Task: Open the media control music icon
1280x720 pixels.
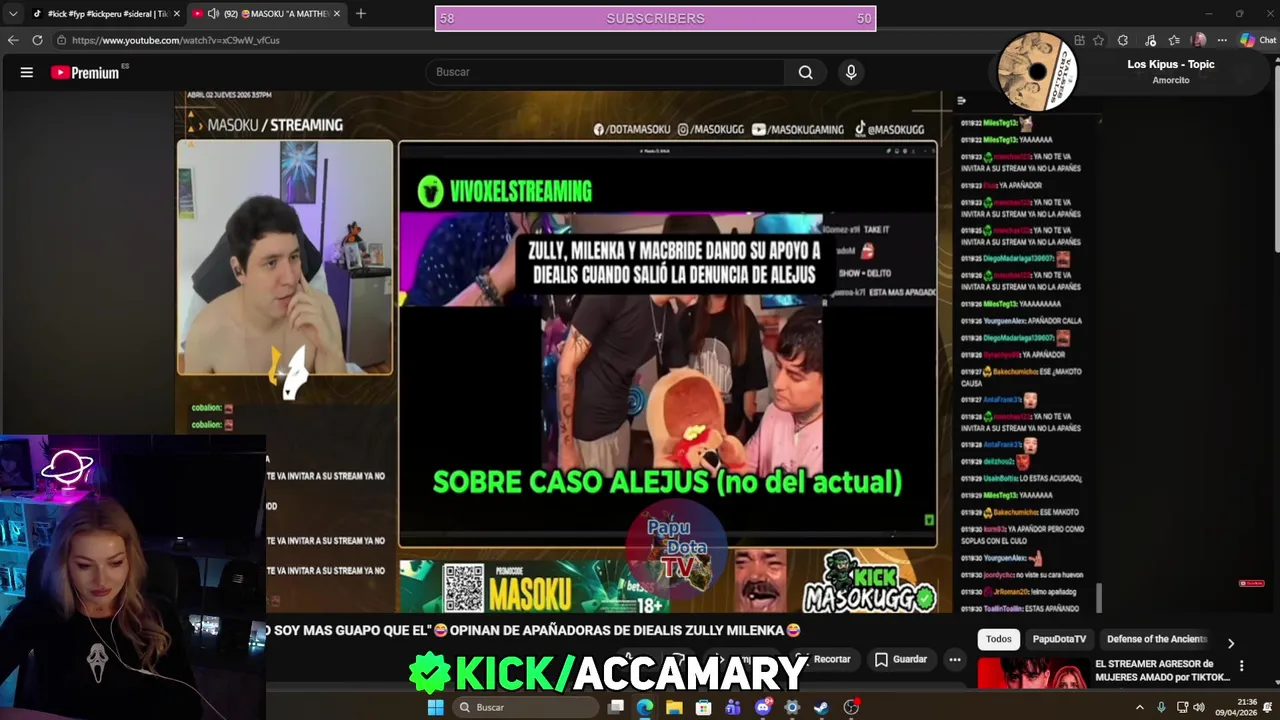Action: [1150, 40]
